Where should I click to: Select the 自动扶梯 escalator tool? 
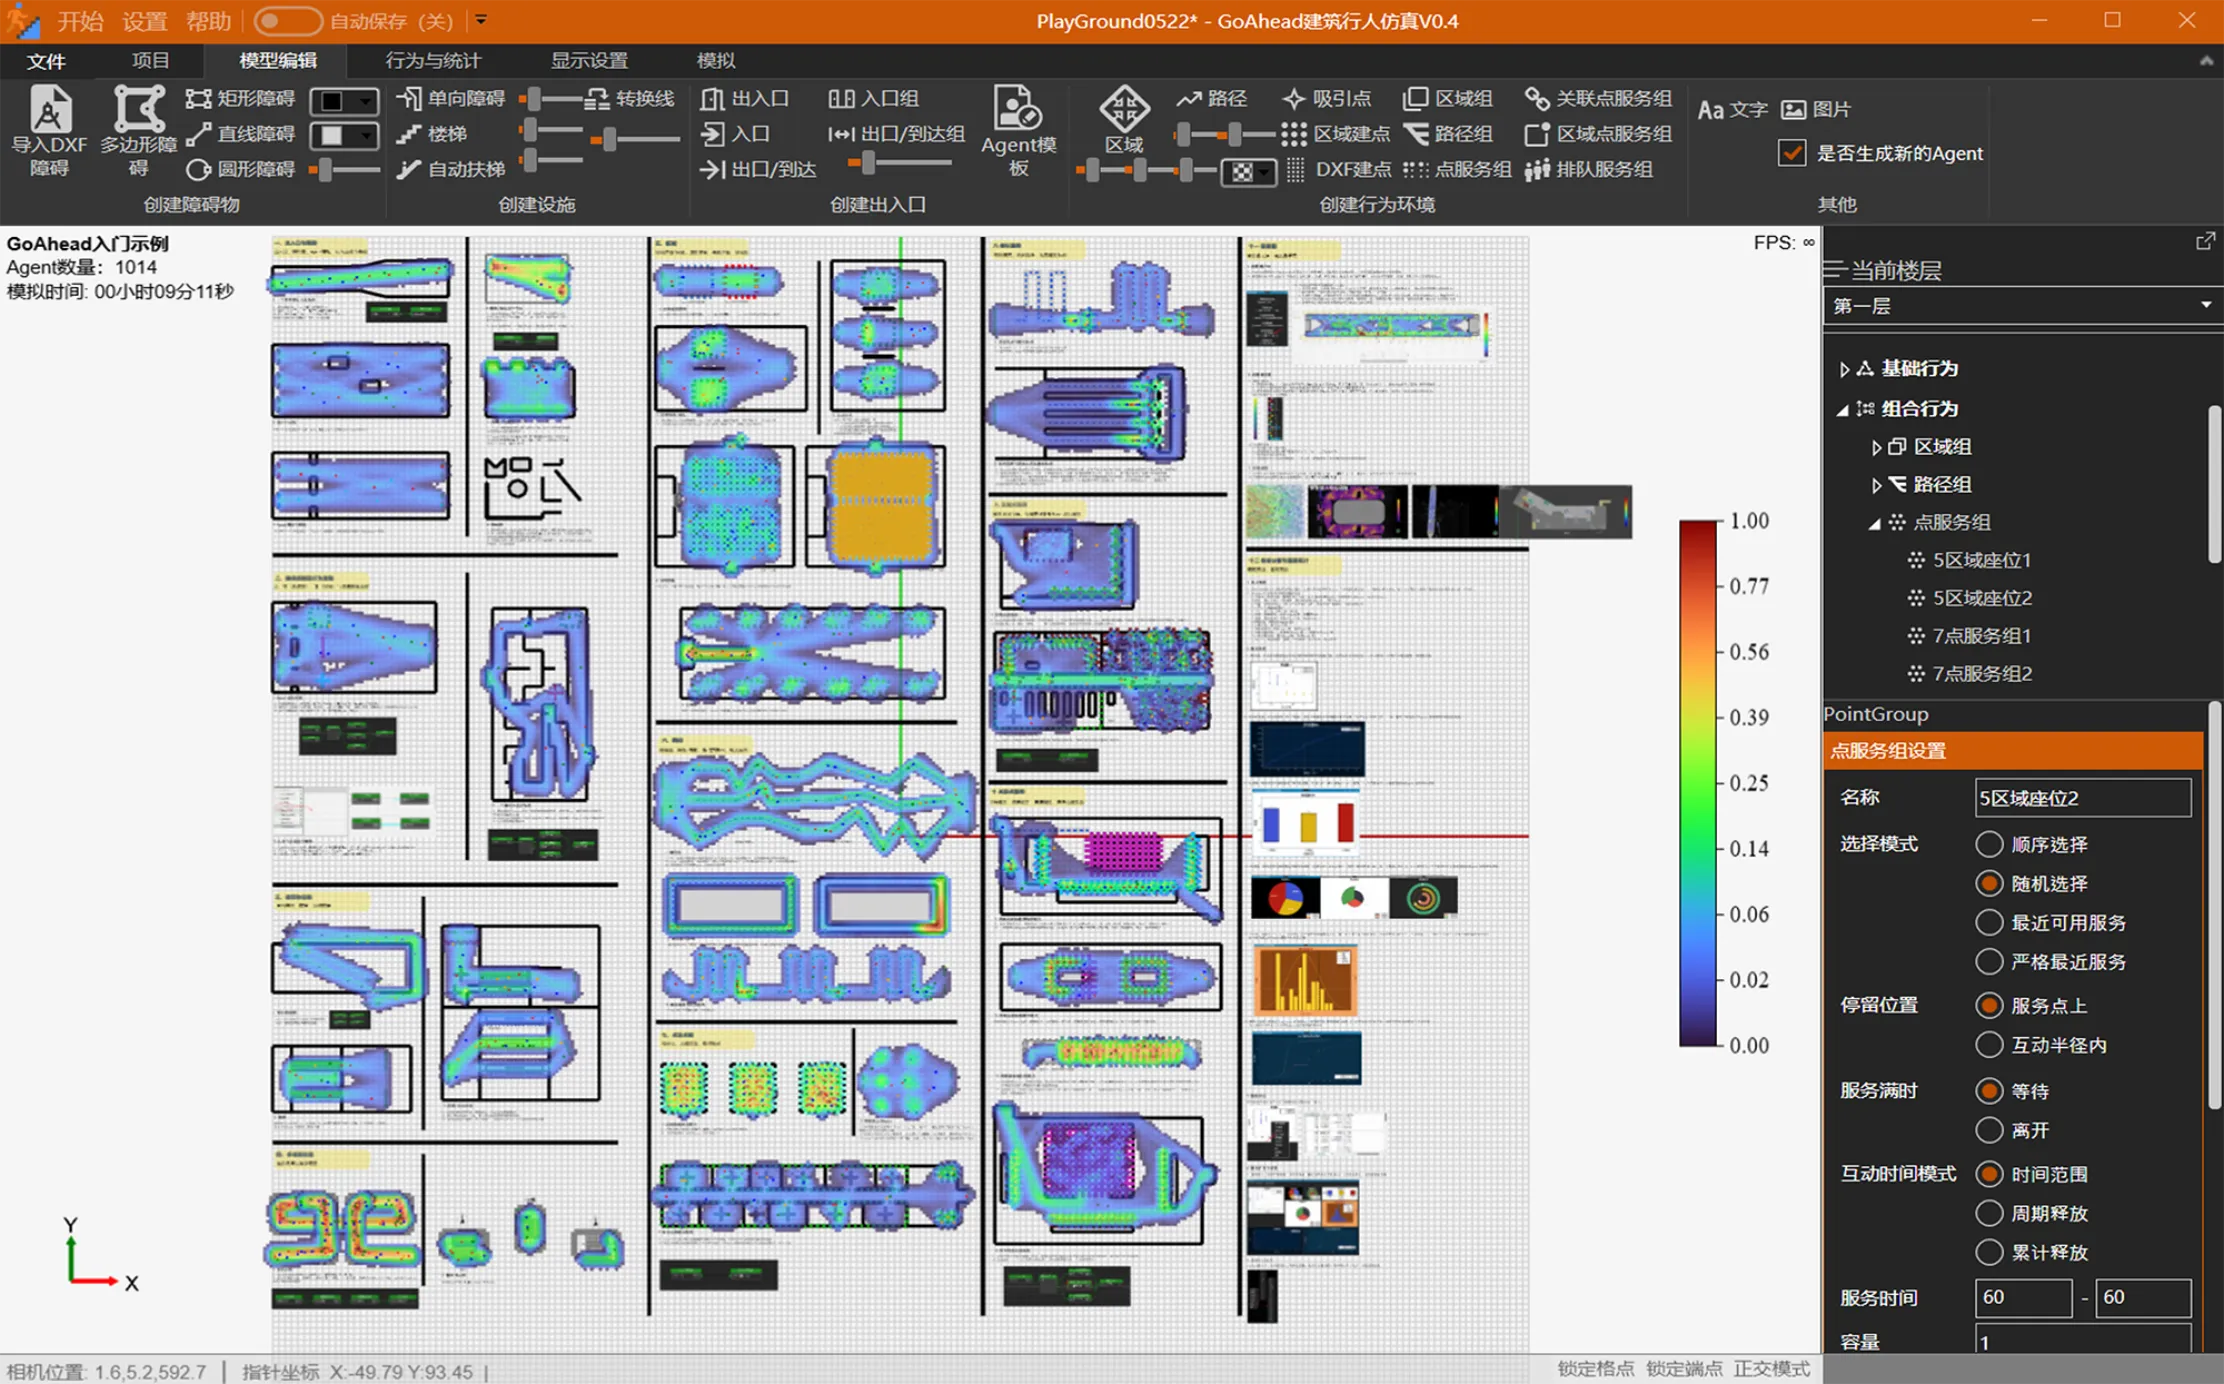coord(452,169)
